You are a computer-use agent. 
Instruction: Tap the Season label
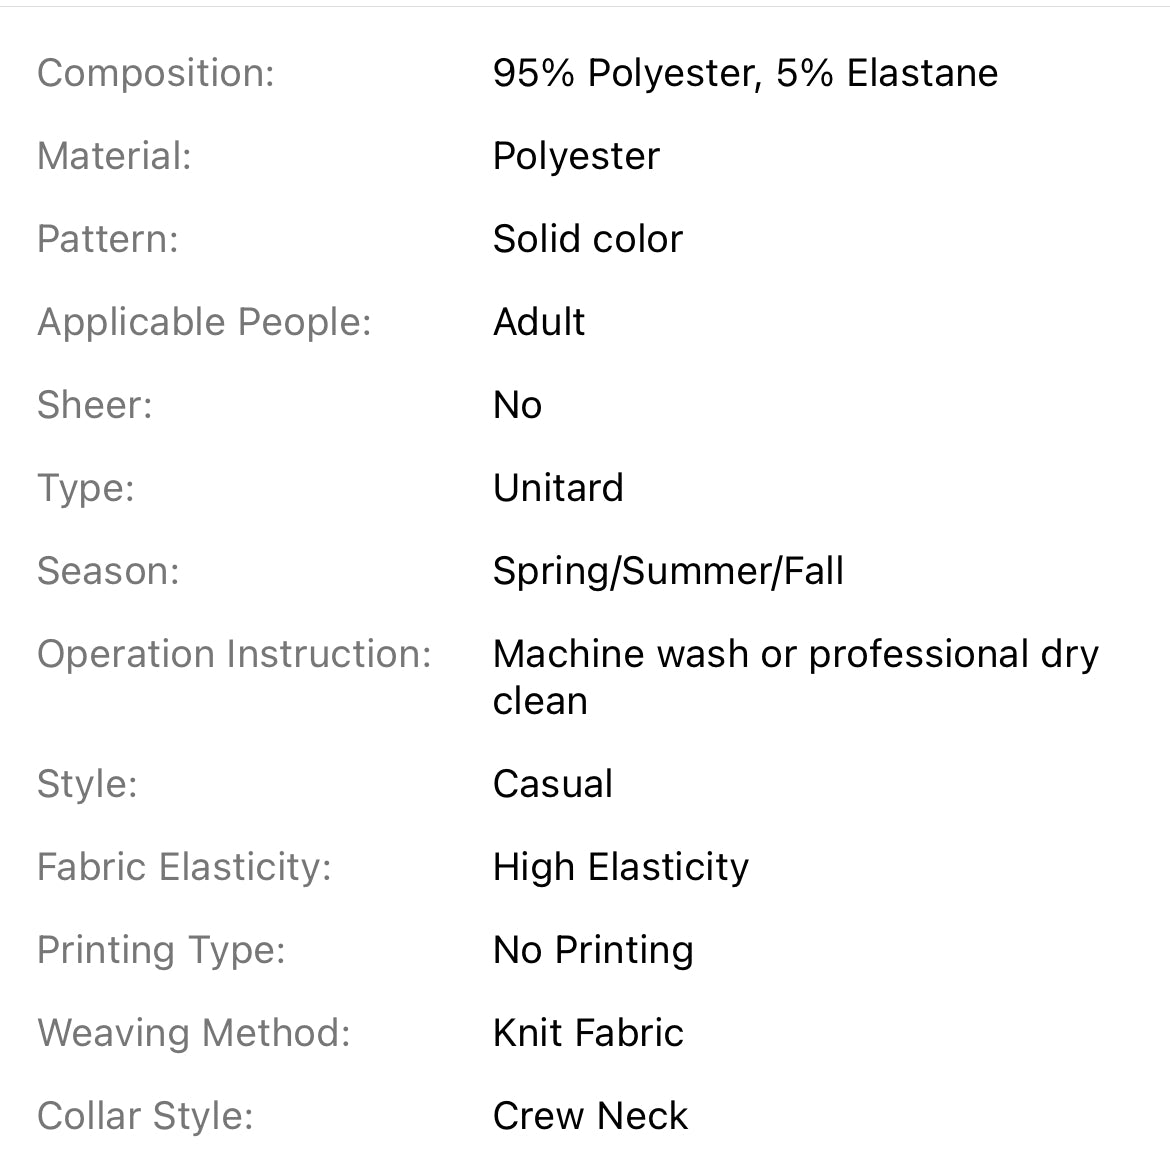click(108, 571)
